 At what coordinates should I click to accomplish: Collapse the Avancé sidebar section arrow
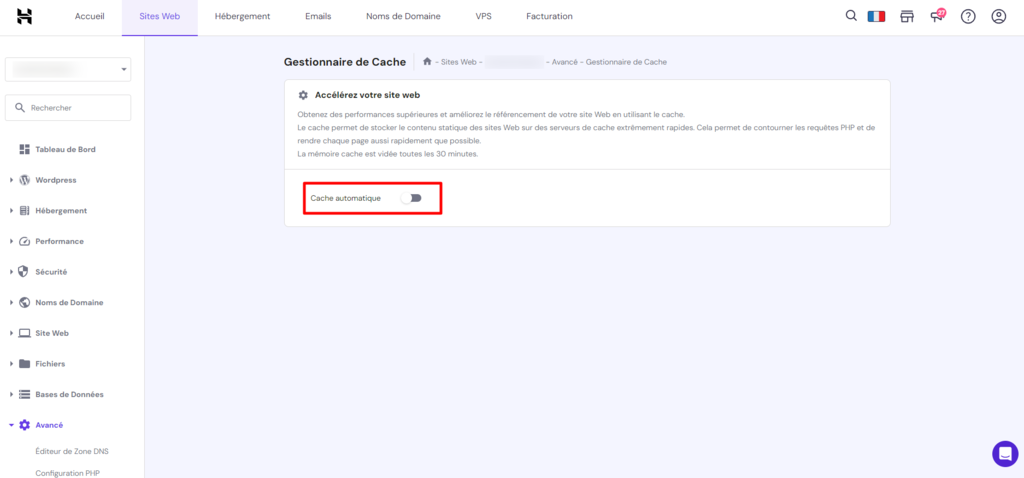coord(12,425)
